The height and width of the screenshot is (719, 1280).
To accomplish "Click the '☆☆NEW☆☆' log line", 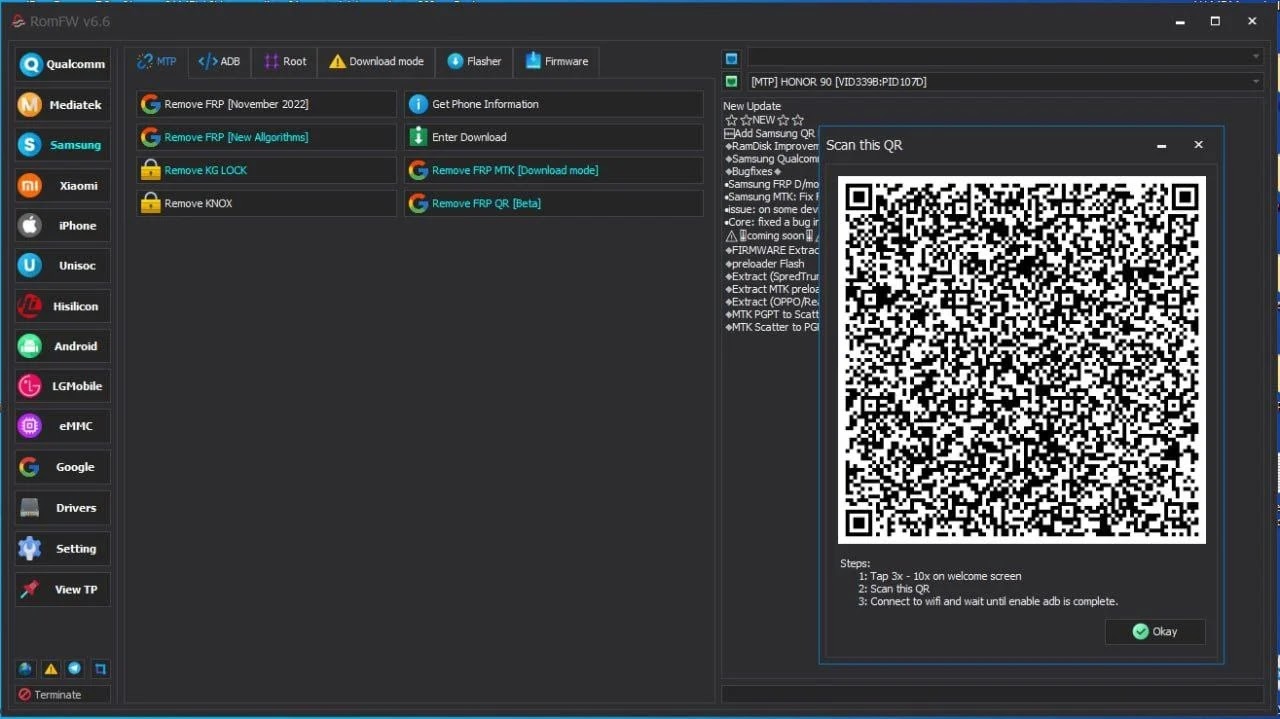I will [764, 120].
